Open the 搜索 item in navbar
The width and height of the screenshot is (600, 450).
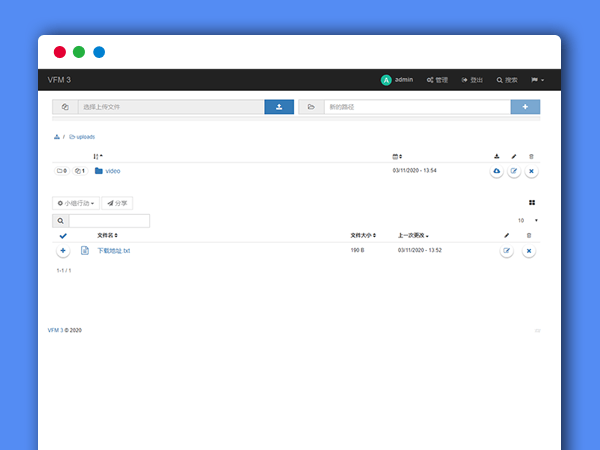tap(506, 79)
